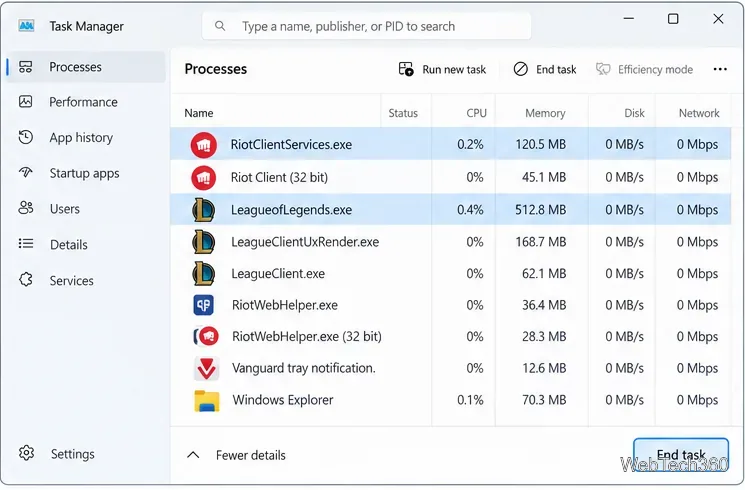Select LeagueofLegends.exe process name
745x490 pixels.
pos(291,210)
